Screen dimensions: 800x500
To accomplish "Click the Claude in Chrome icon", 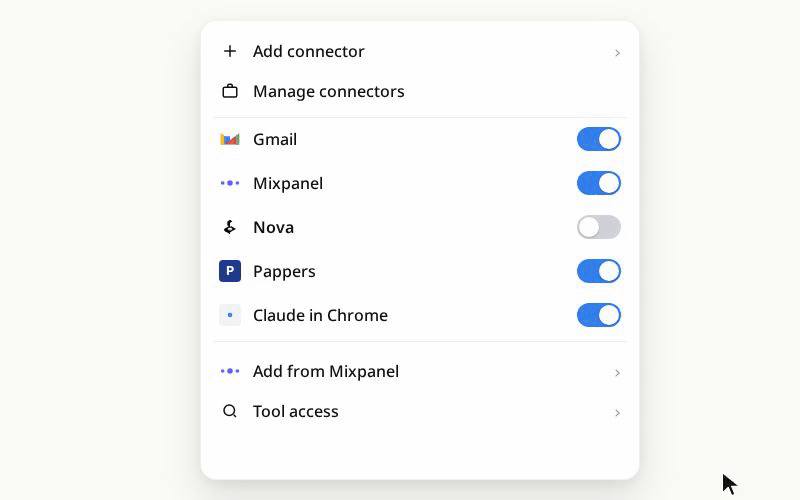I will 230,315.
